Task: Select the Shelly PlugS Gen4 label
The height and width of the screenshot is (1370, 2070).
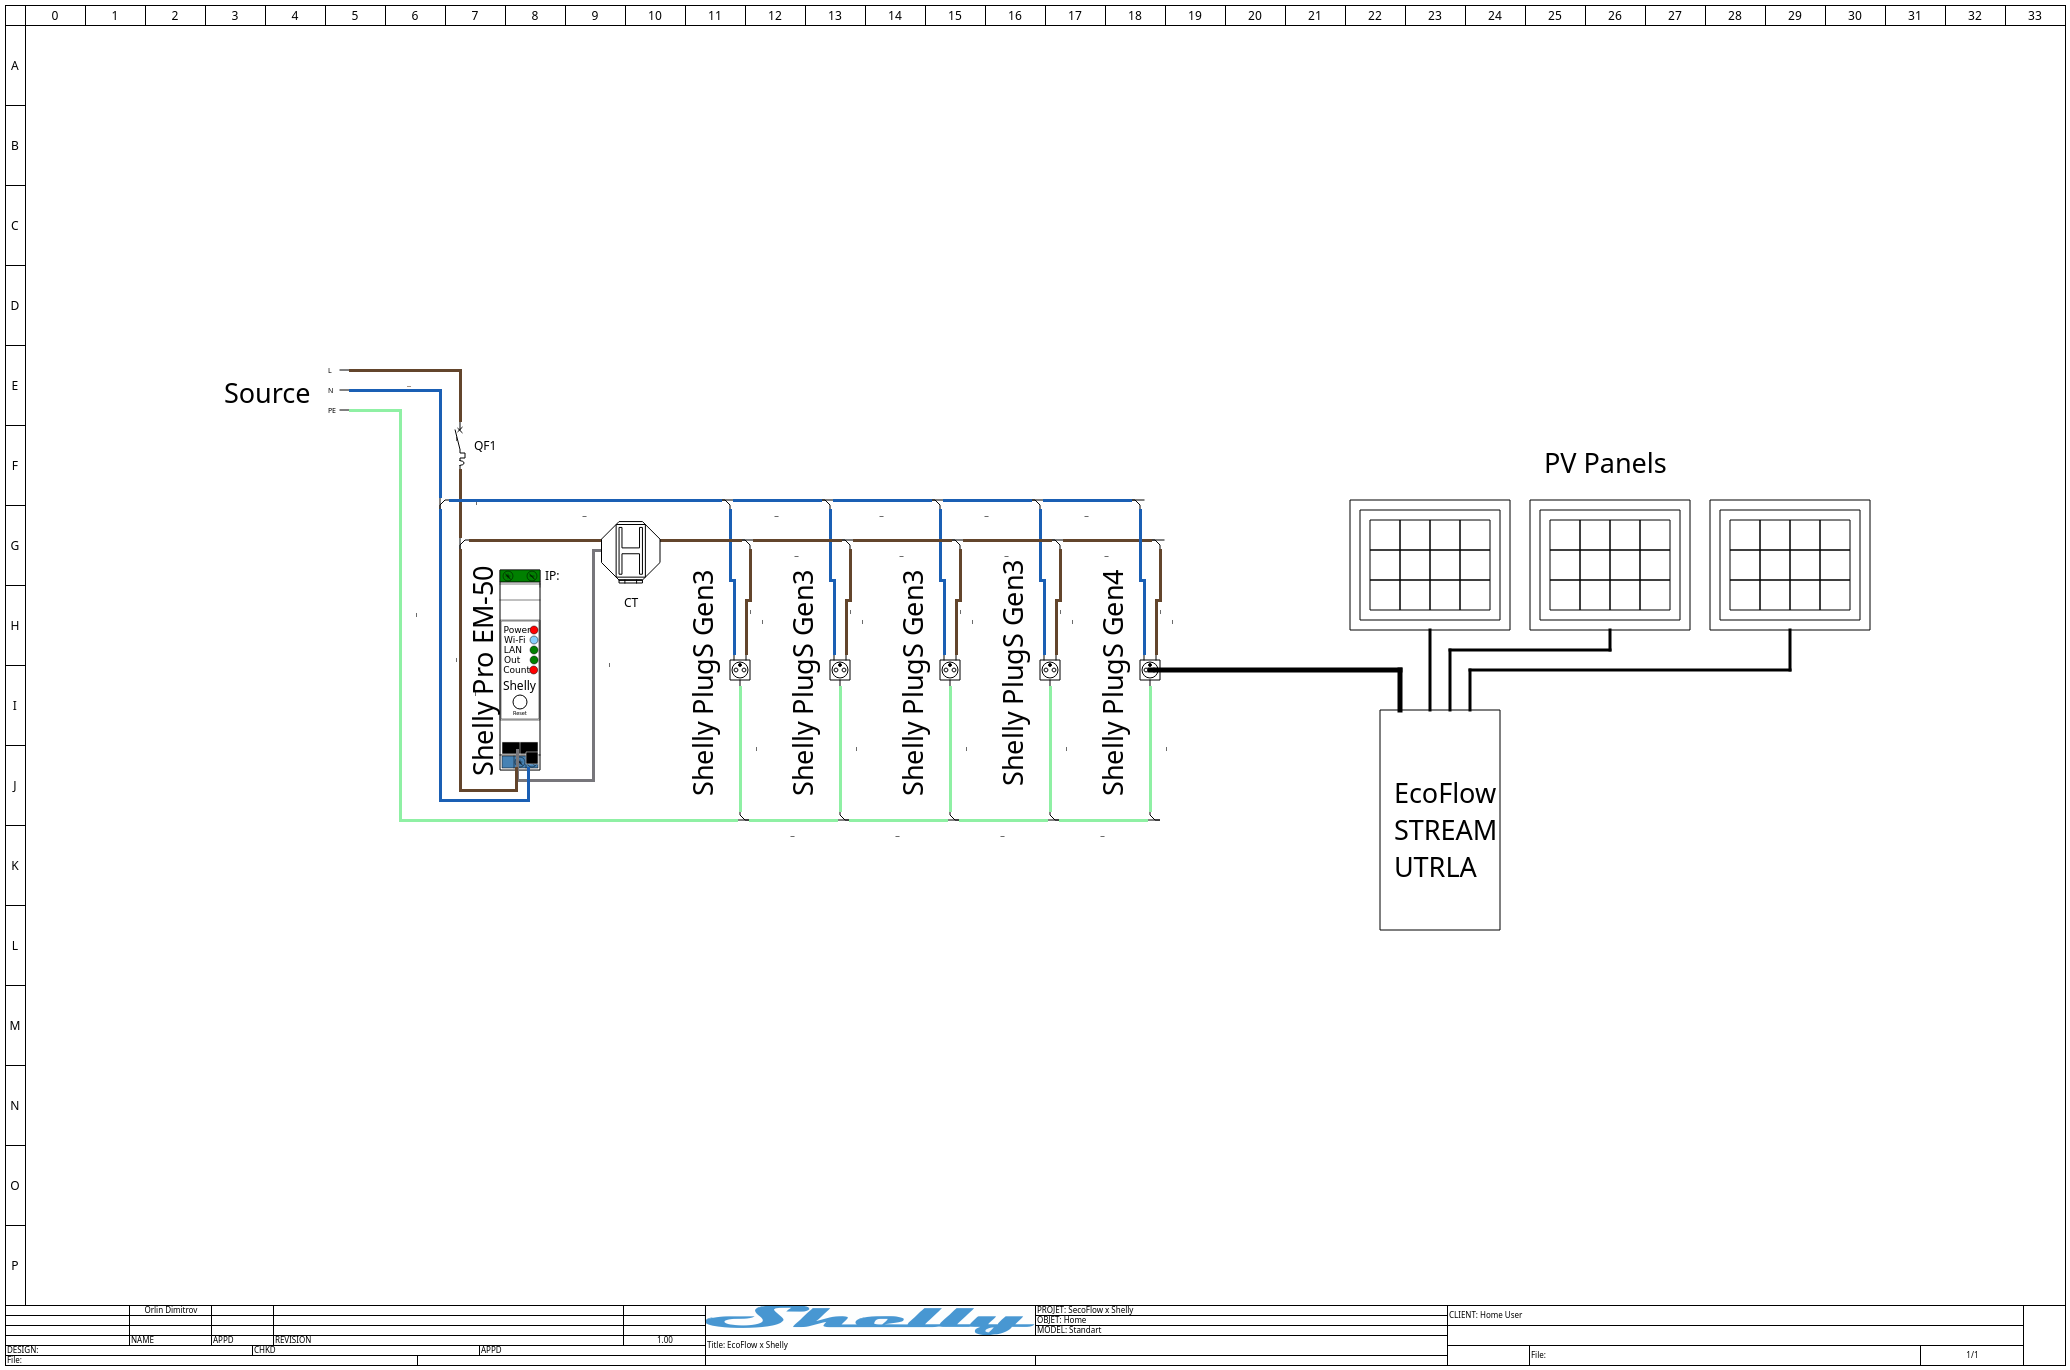Action: pos(1113,683)
